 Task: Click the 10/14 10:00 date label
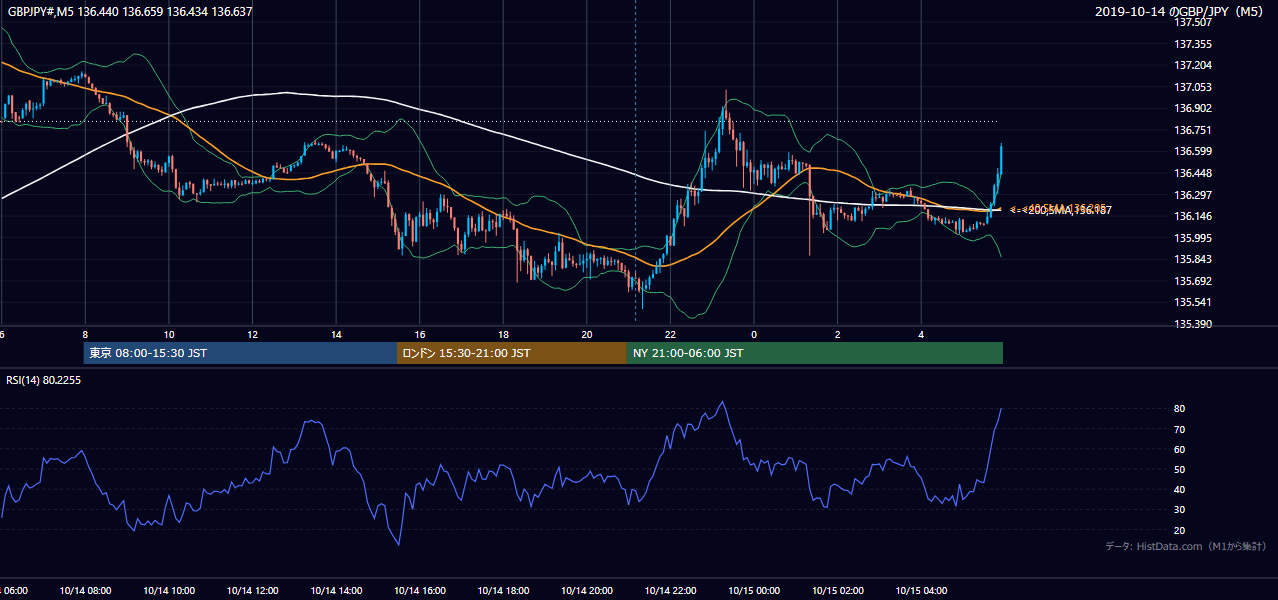(x=169, y=591)
